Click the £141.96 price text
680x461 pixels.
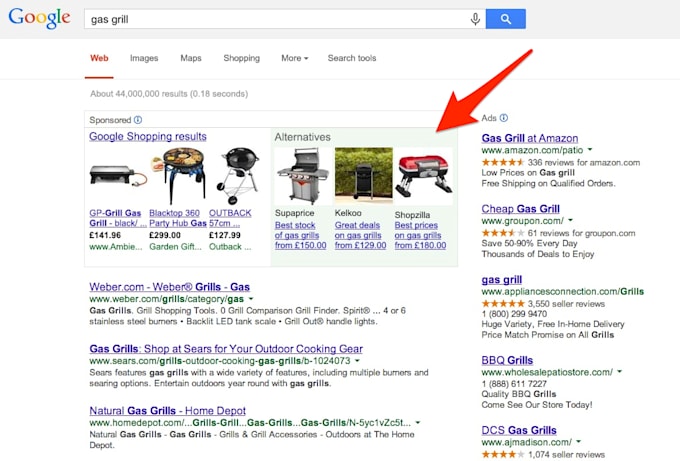(x=105, y=235)
